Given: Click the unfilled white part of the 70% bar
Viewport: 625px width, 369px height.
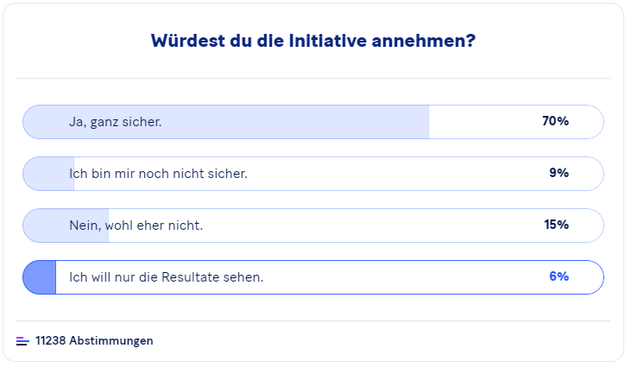Looking at the screenshot, I should click(516, 122).
